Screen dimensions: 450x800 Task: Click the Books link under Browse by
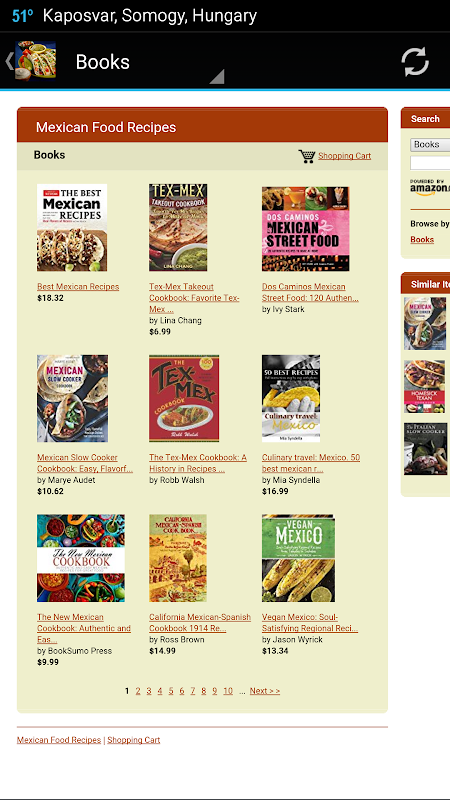coord(422,239)
